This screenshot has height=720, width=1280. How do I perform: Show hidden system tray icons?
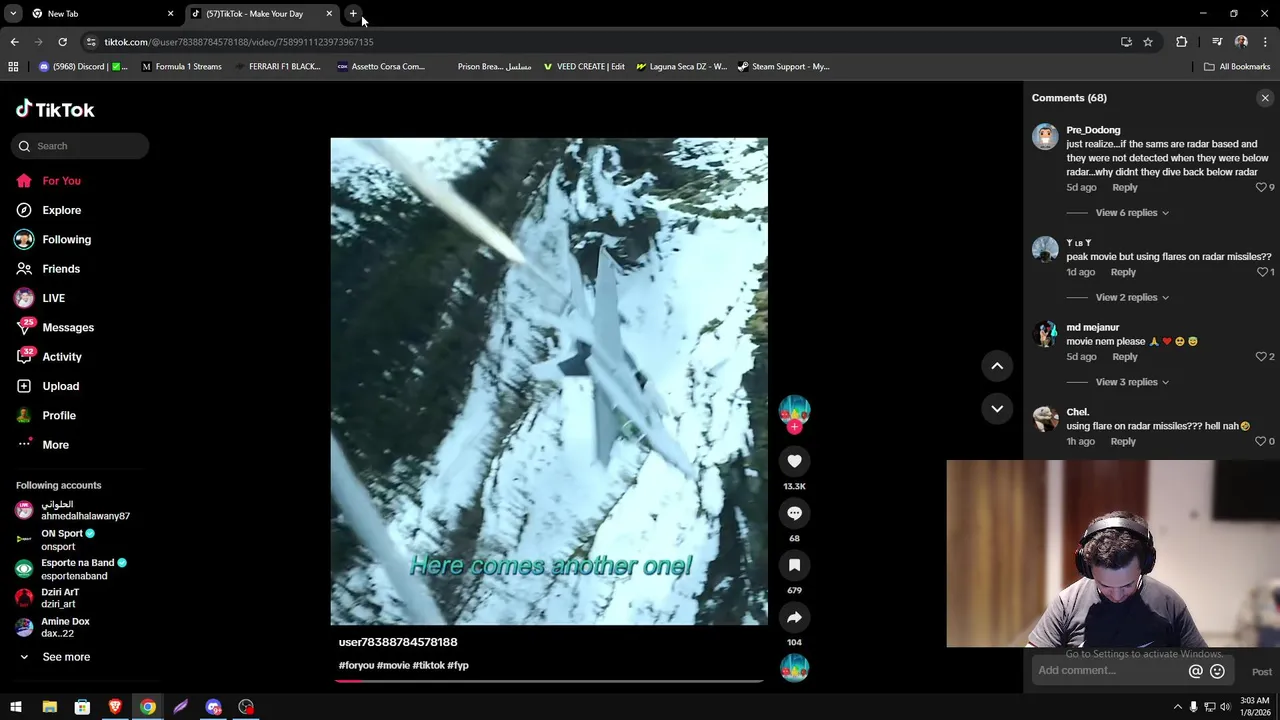pyautogui.click(x=1177, y=707)
